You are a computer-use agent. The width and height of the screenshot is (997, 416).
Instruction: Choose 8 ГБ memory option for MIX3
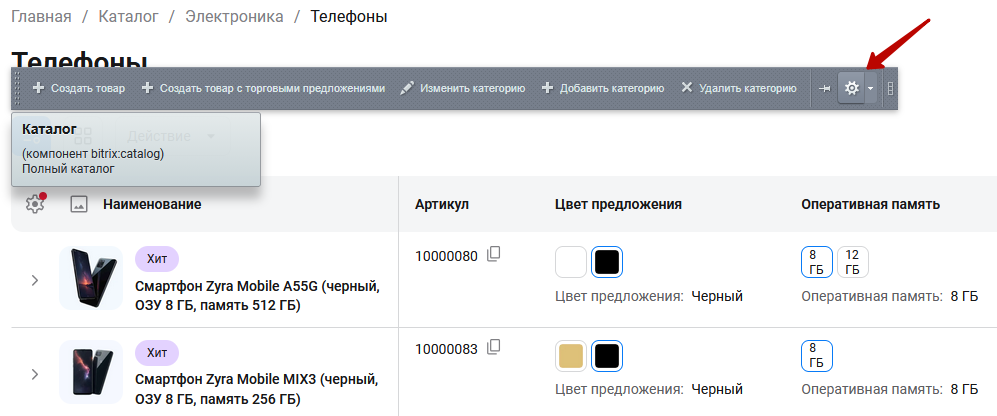[x=816, y=356]
